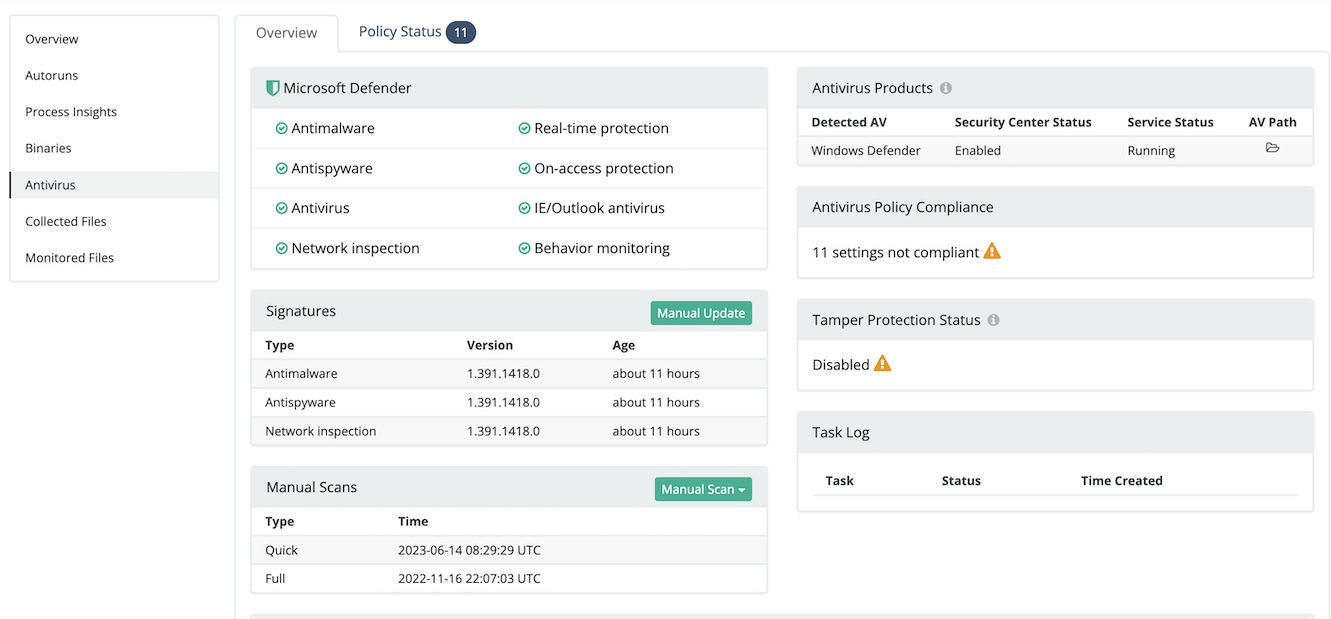Click the Antimalware version 1.391.1418.0
Image resolution: width=1331 pixels, height=619 pixels.
(503, 373)
